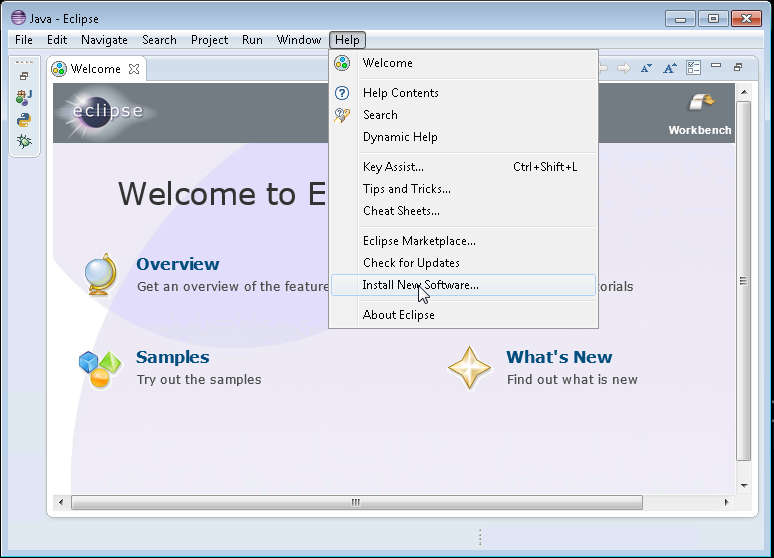Open the Window menu

pyautogui.click(x=299, y=40)
